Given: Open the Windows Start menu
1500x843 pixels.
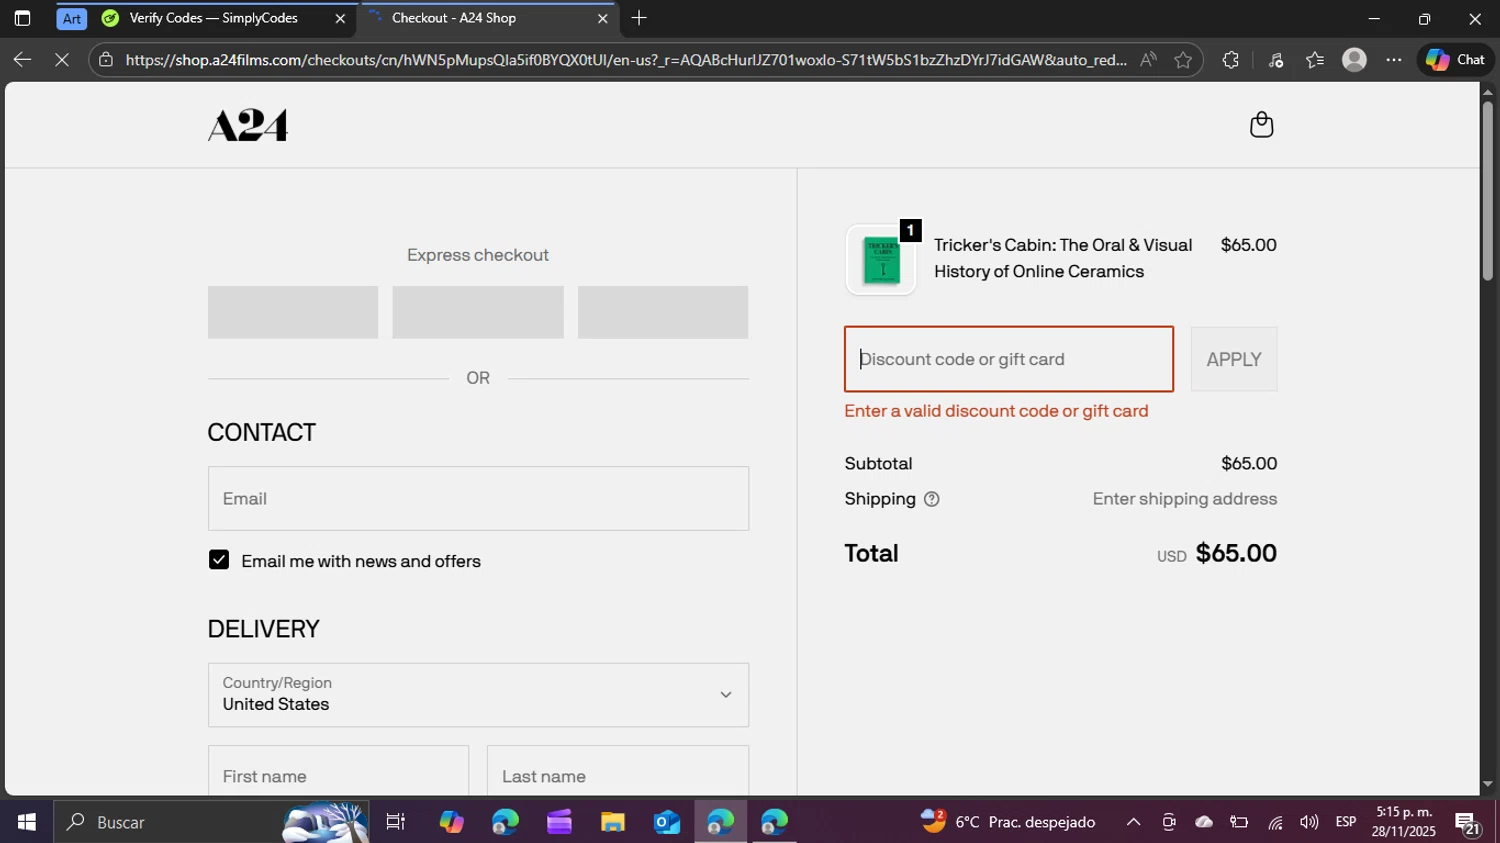Looking at the screenshot, I should pyautogui.click(x=27, y=822).
